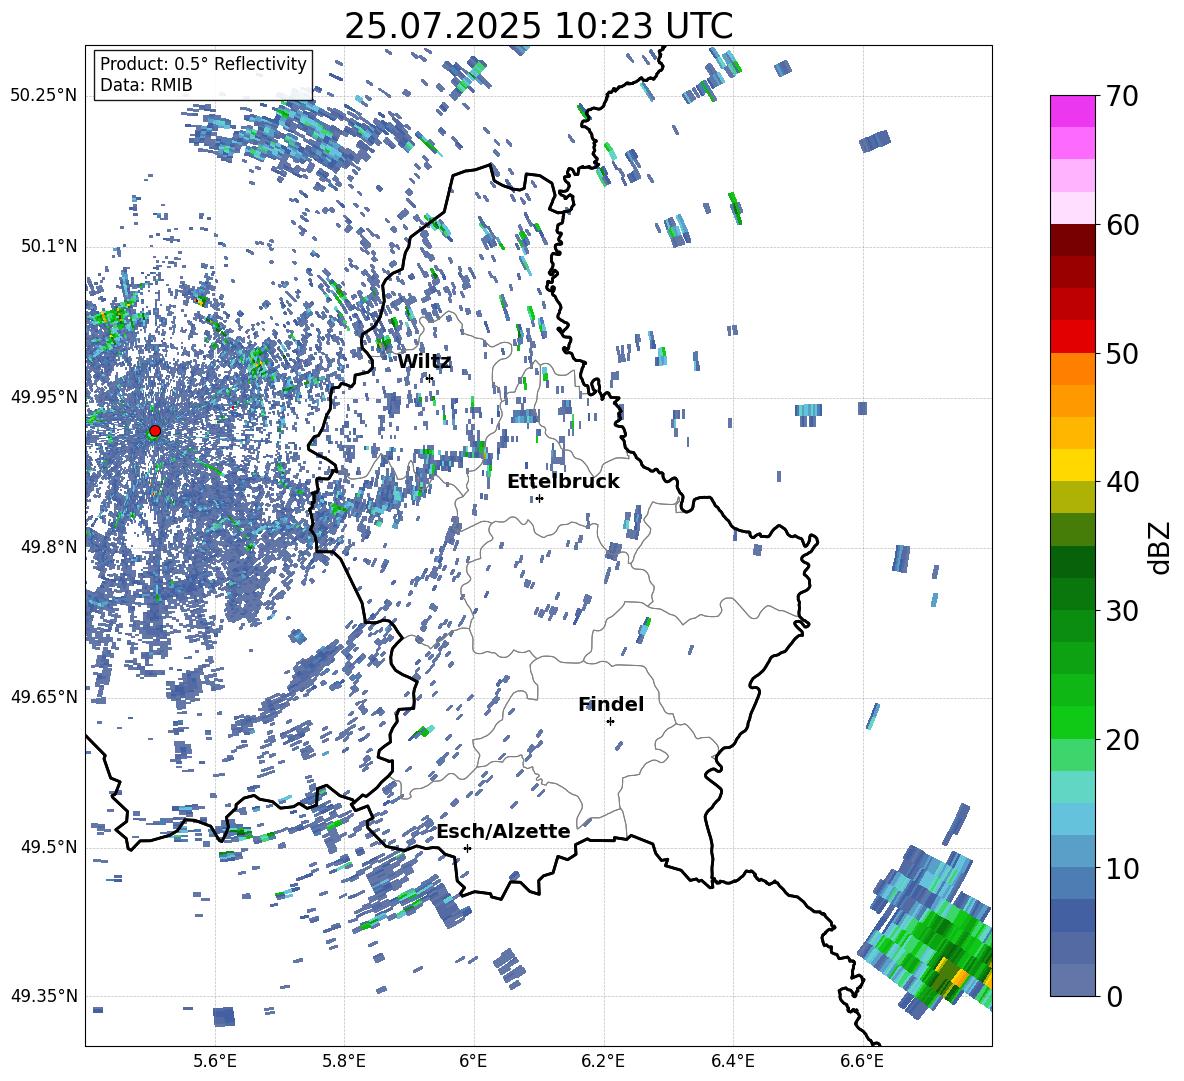1184x1081 pixels.
Task: Click the longitude label 6.4°E
Action: pyautogui.click(x=732, y=1061)
